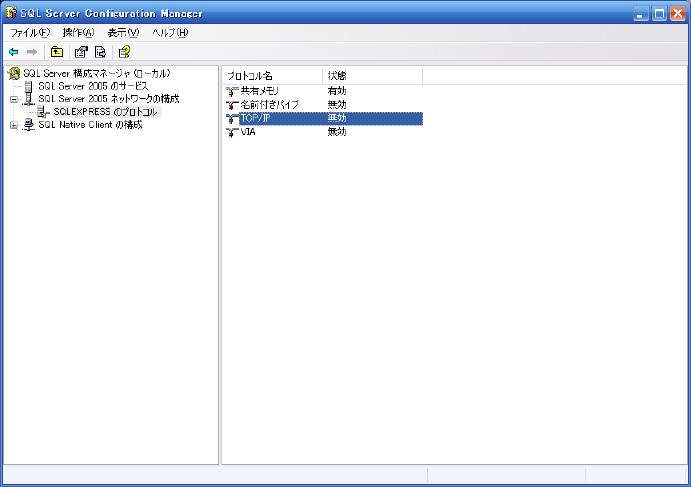Click the Up one level folder icon

pyautogui.click(x=57, y=52)
